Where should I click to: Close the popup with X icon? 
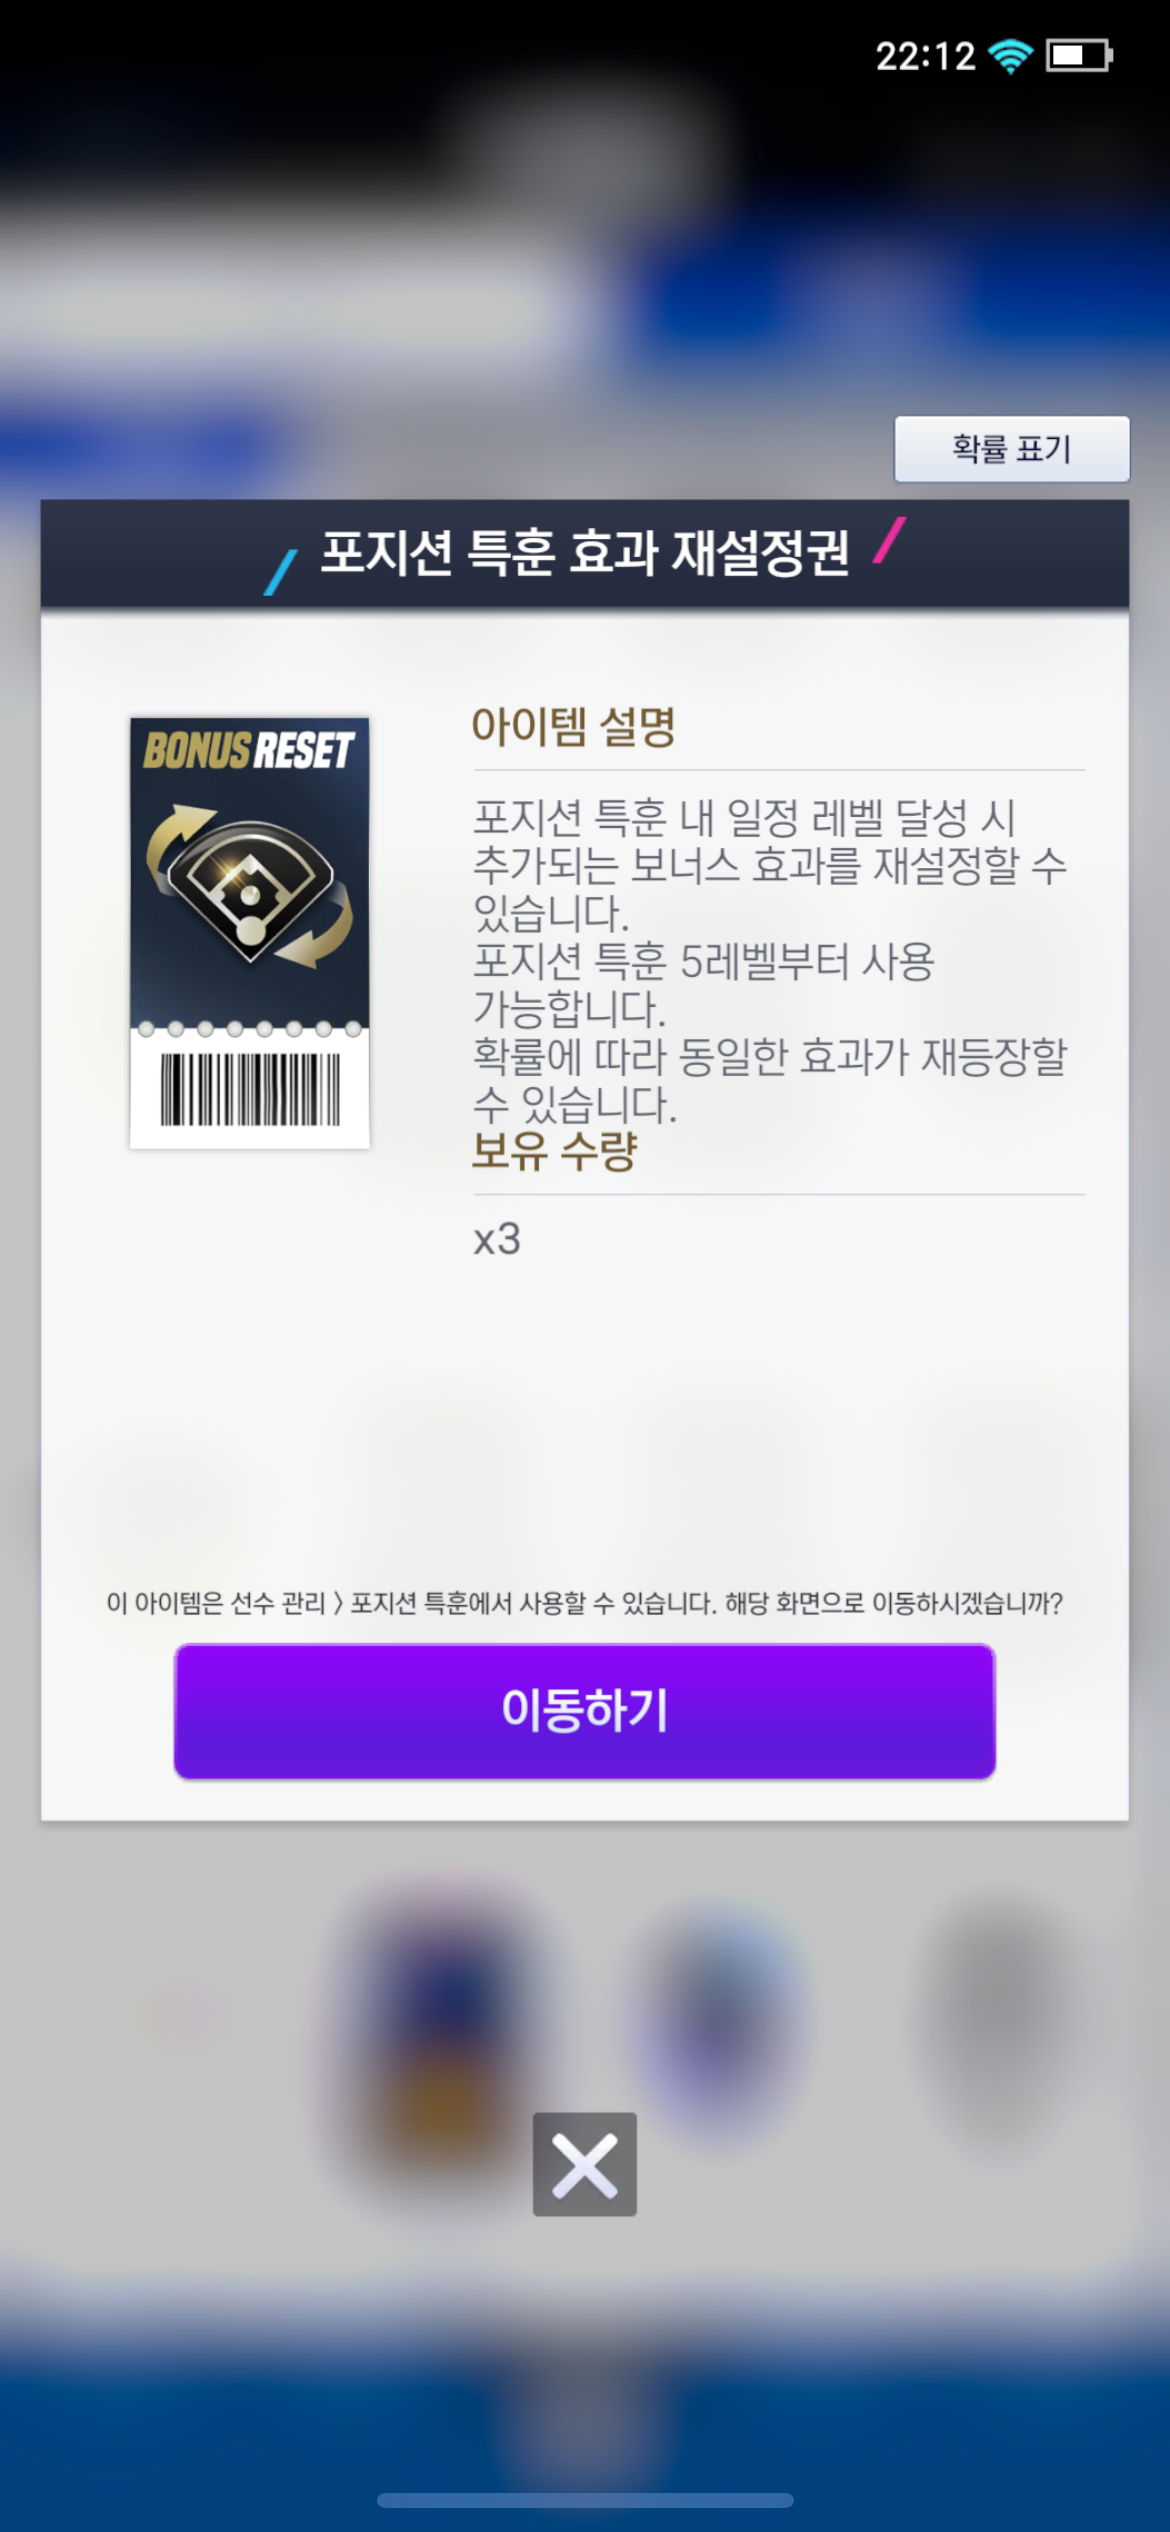(x=584, y=2164)
